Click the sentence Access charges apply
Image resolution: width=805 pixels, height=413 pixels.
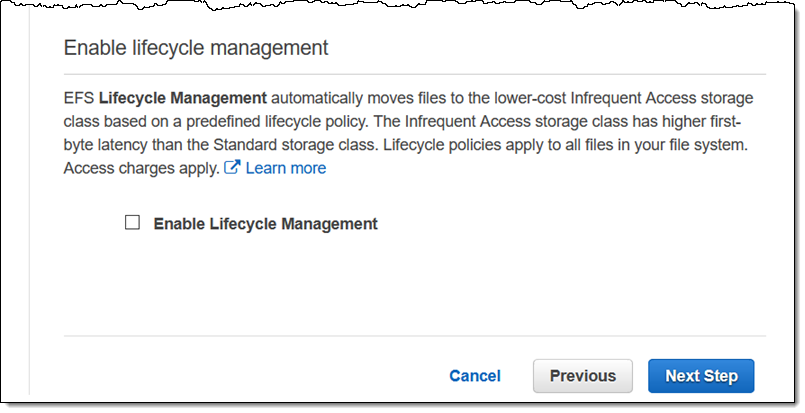click(142, 168)
